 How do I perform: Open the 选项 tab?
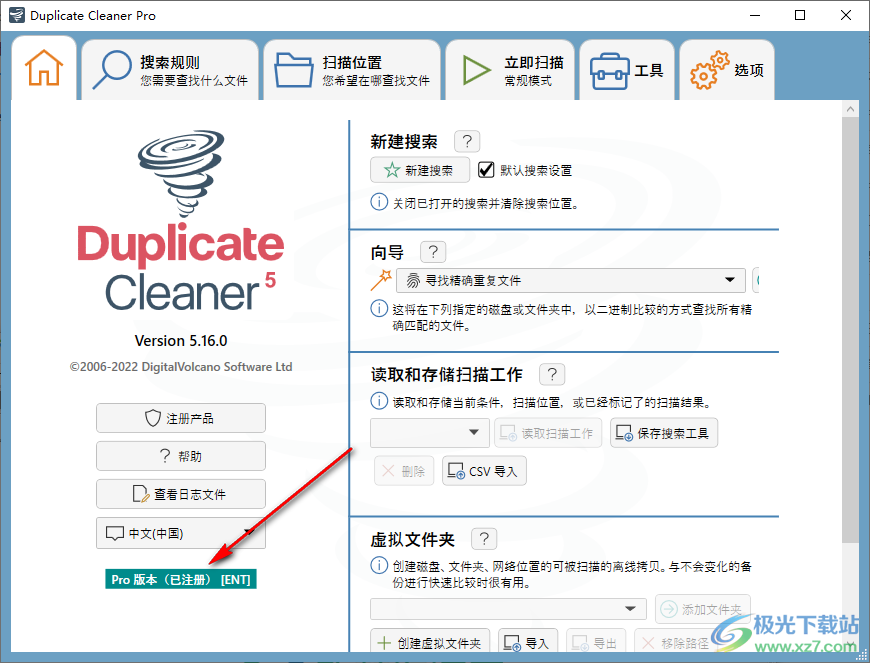coord(727,70)
